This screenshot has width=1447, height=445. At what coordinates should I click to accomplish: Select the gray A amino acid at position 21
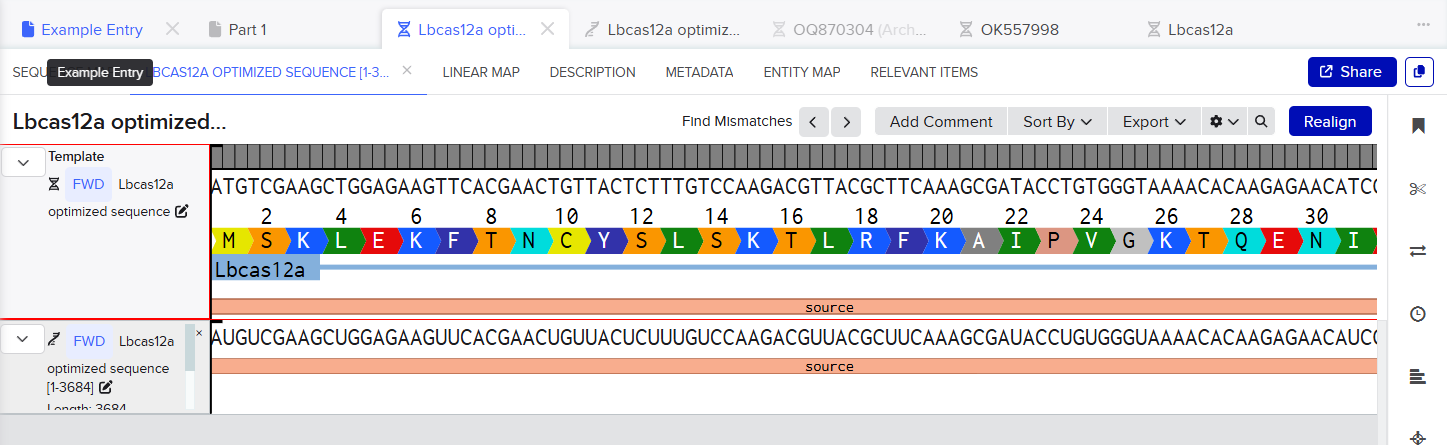(x=979, y=240)
